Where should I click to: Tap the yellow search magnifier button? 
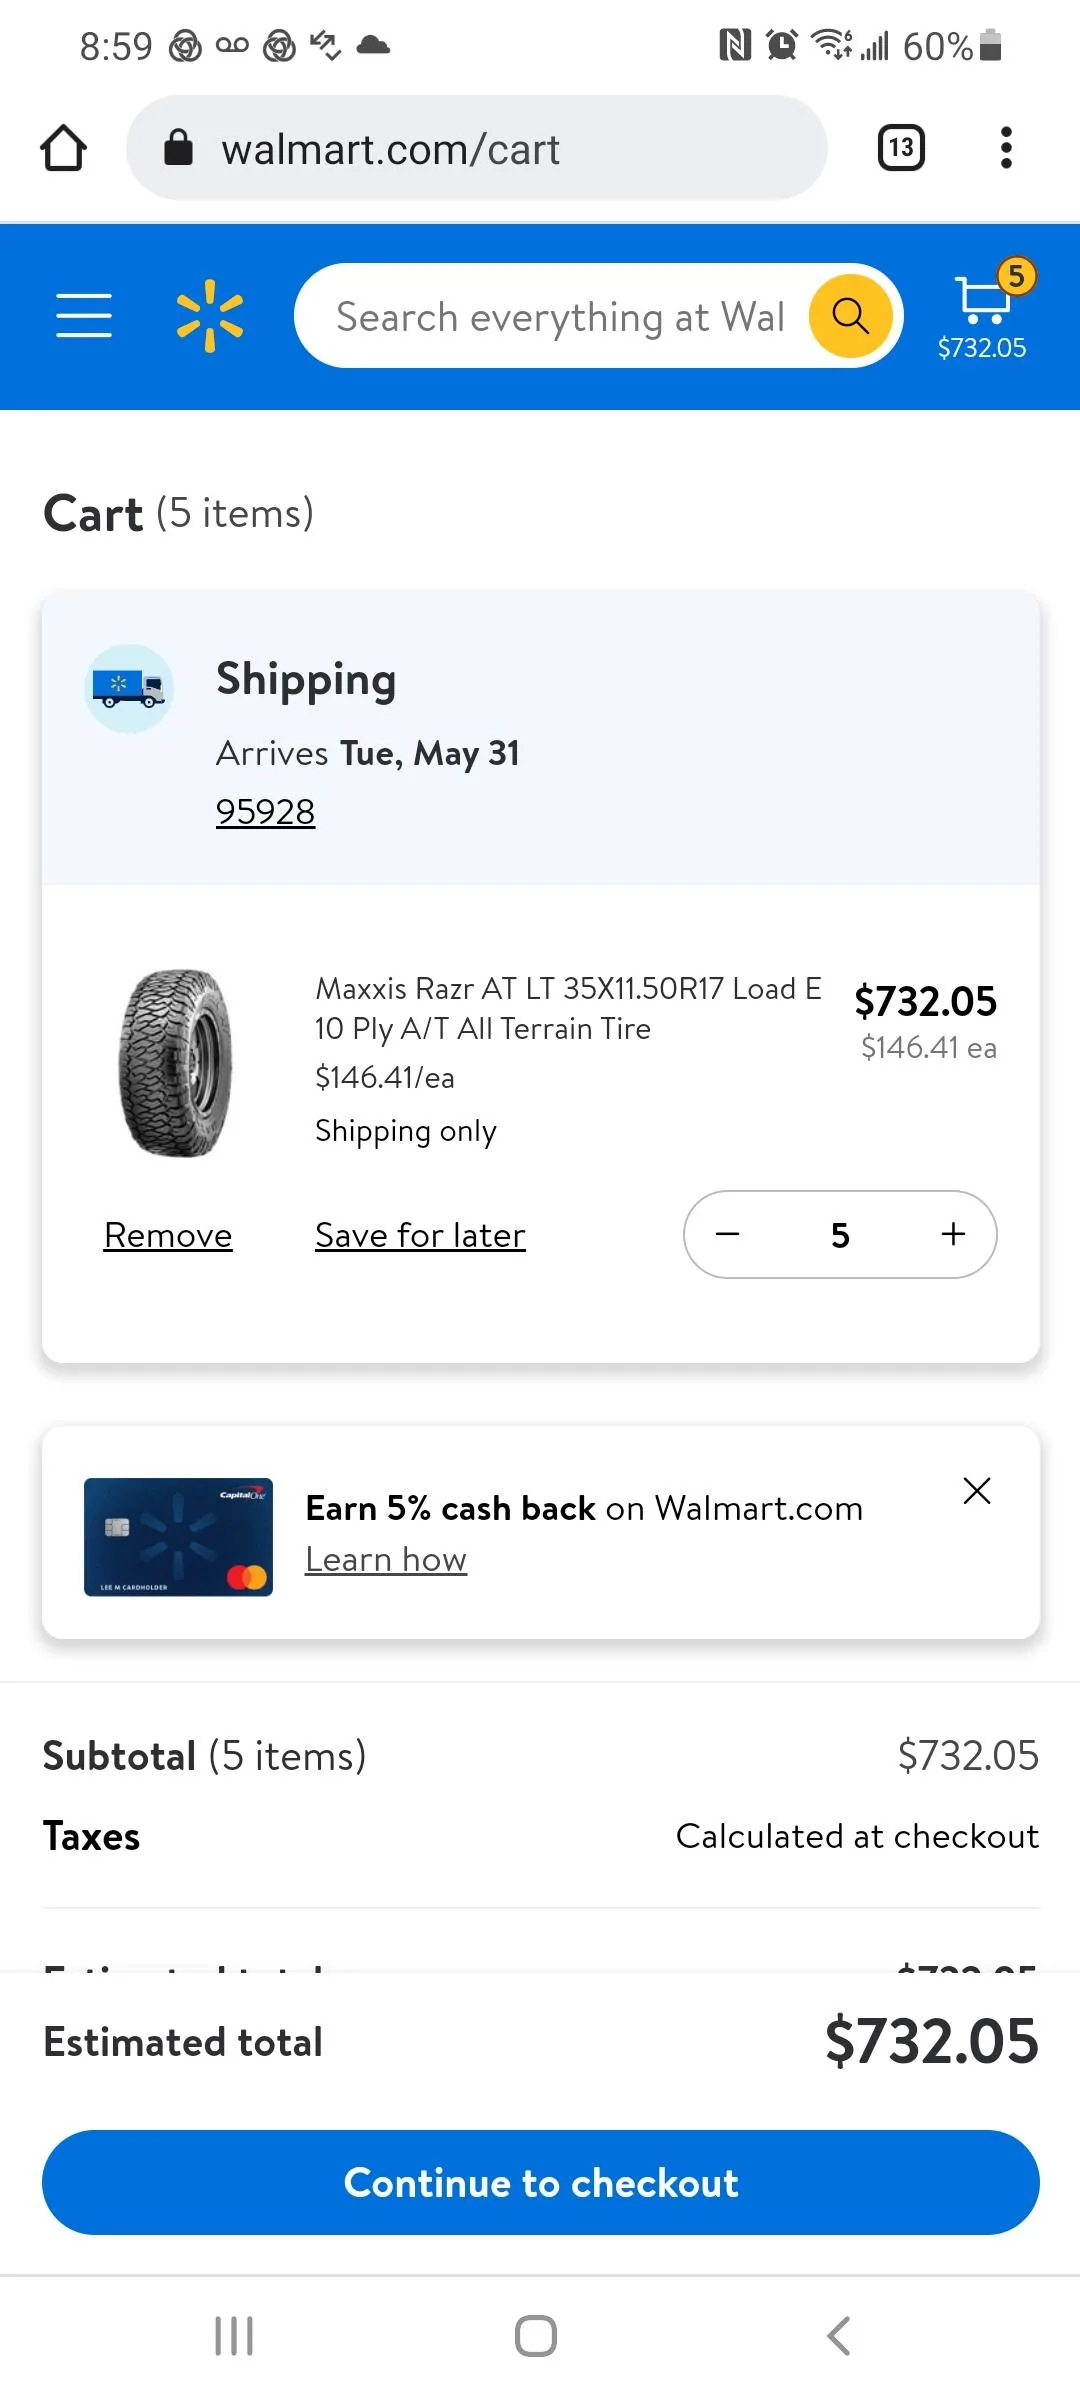[850, 316]
